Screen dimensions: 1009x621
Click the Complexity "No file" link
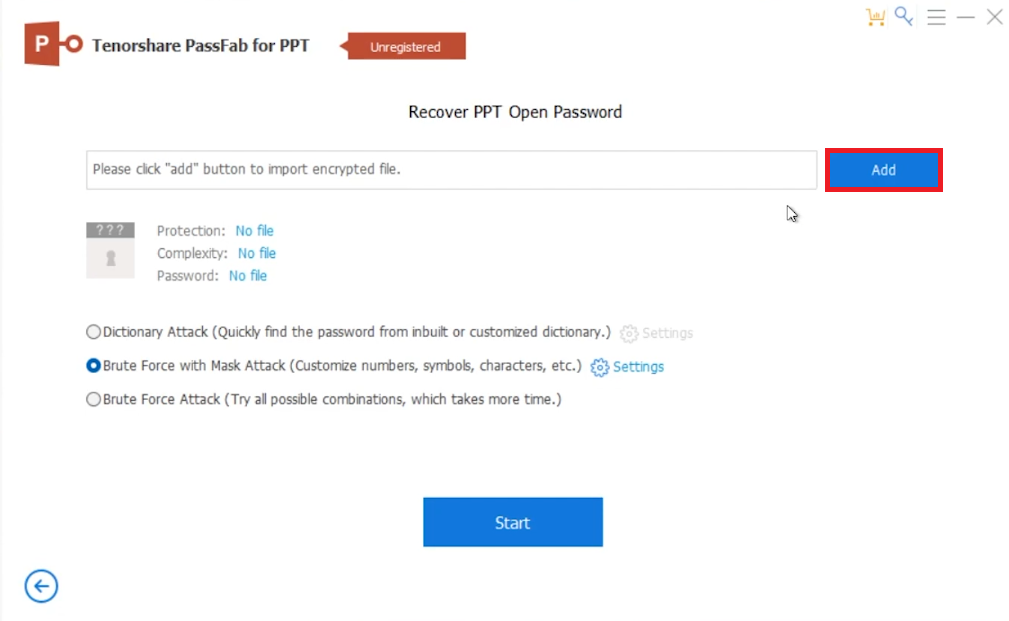257,253
